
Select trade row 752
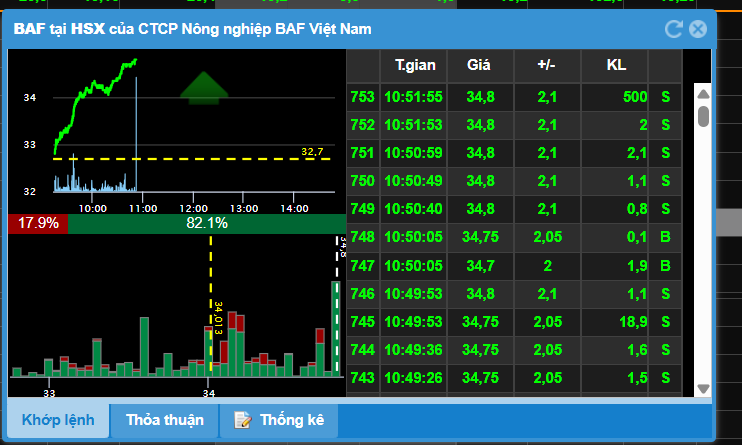tap(514, 125)
